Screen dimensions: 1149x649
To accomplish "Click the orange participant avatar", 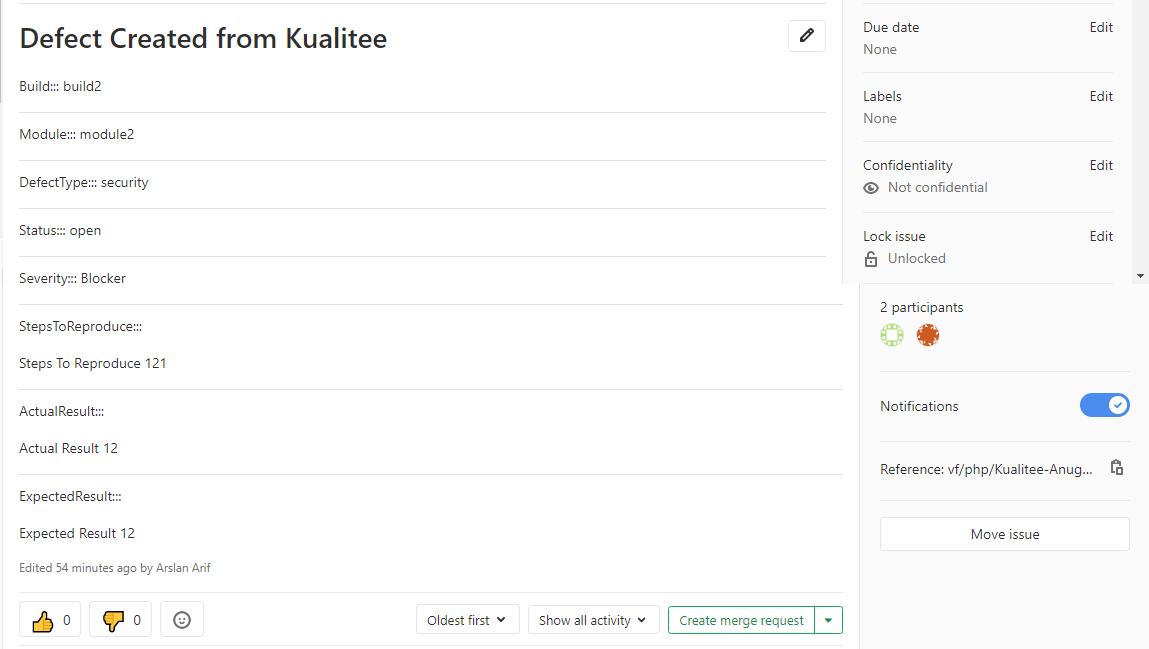I will (x=928, y=335).
